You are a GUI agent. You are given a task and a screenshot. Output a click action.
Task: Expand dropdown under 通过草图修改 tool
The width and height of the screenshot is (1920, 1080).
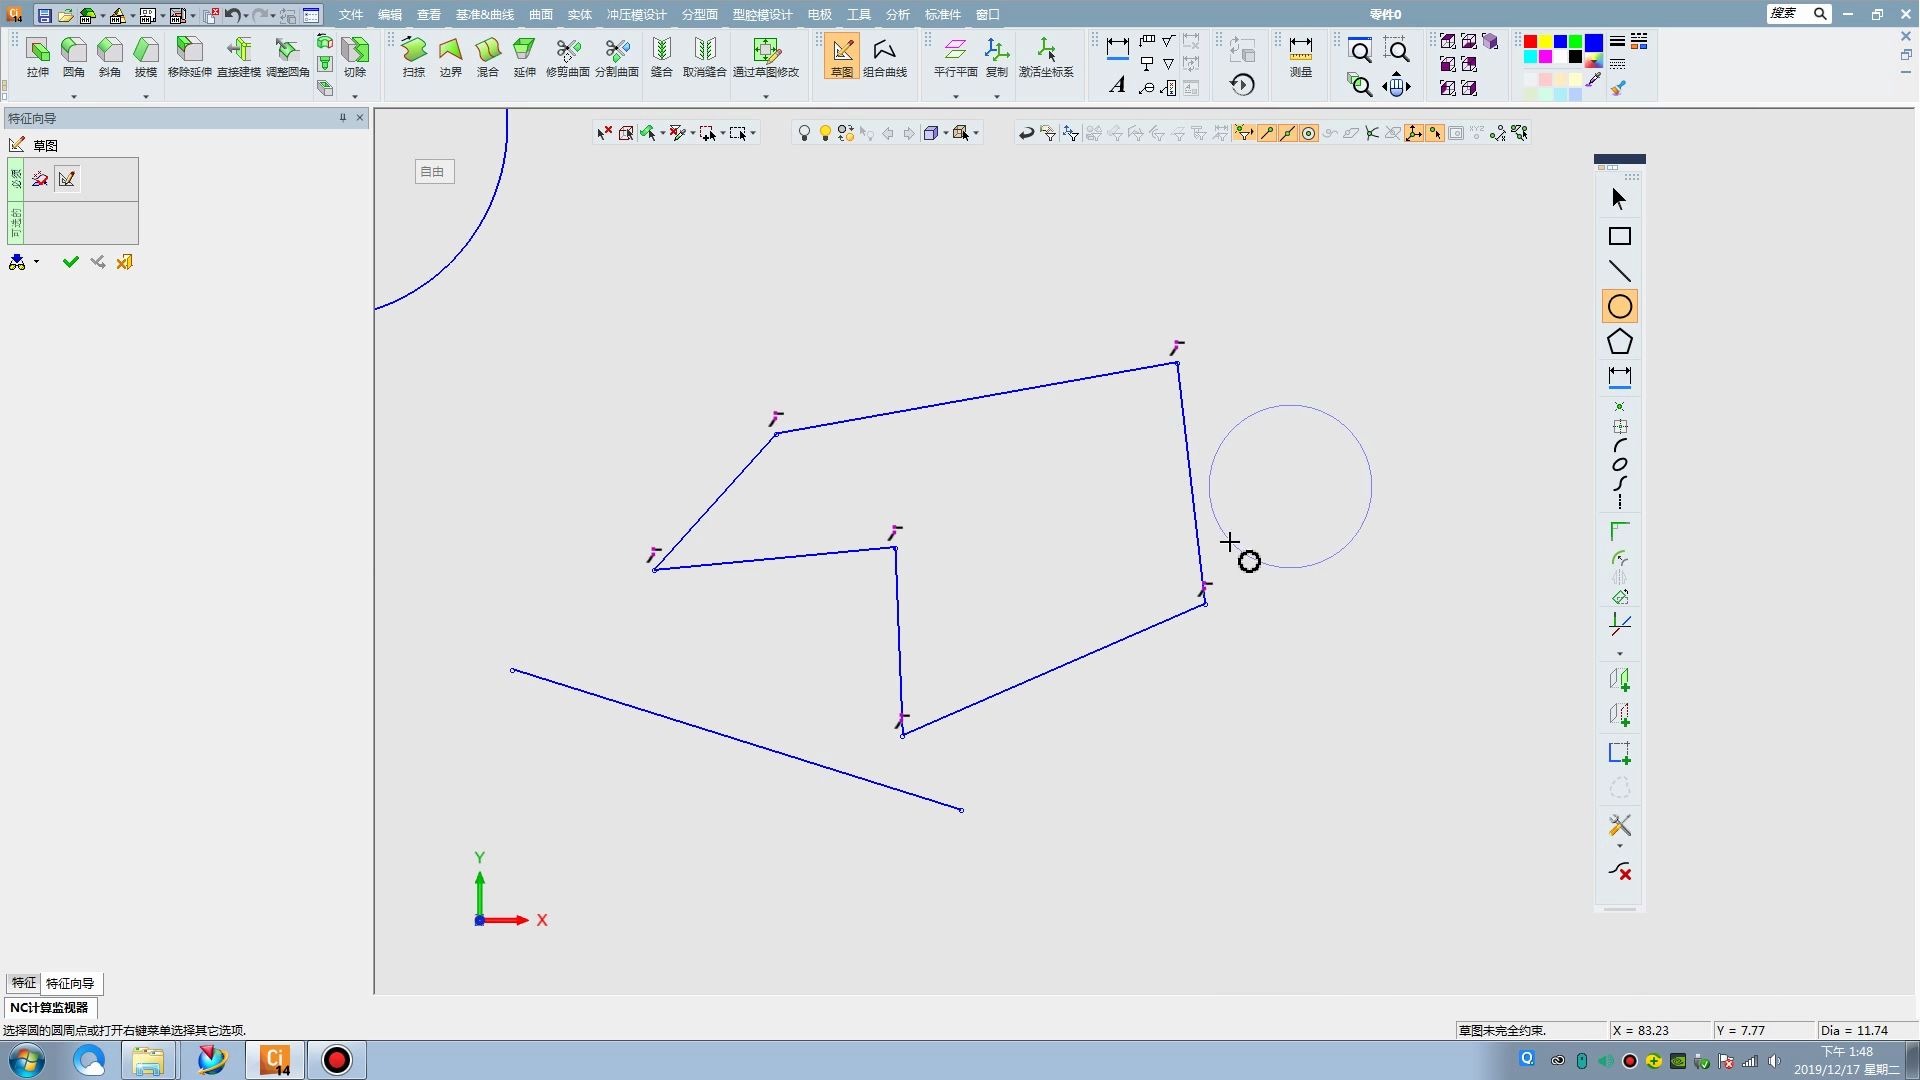765,96
